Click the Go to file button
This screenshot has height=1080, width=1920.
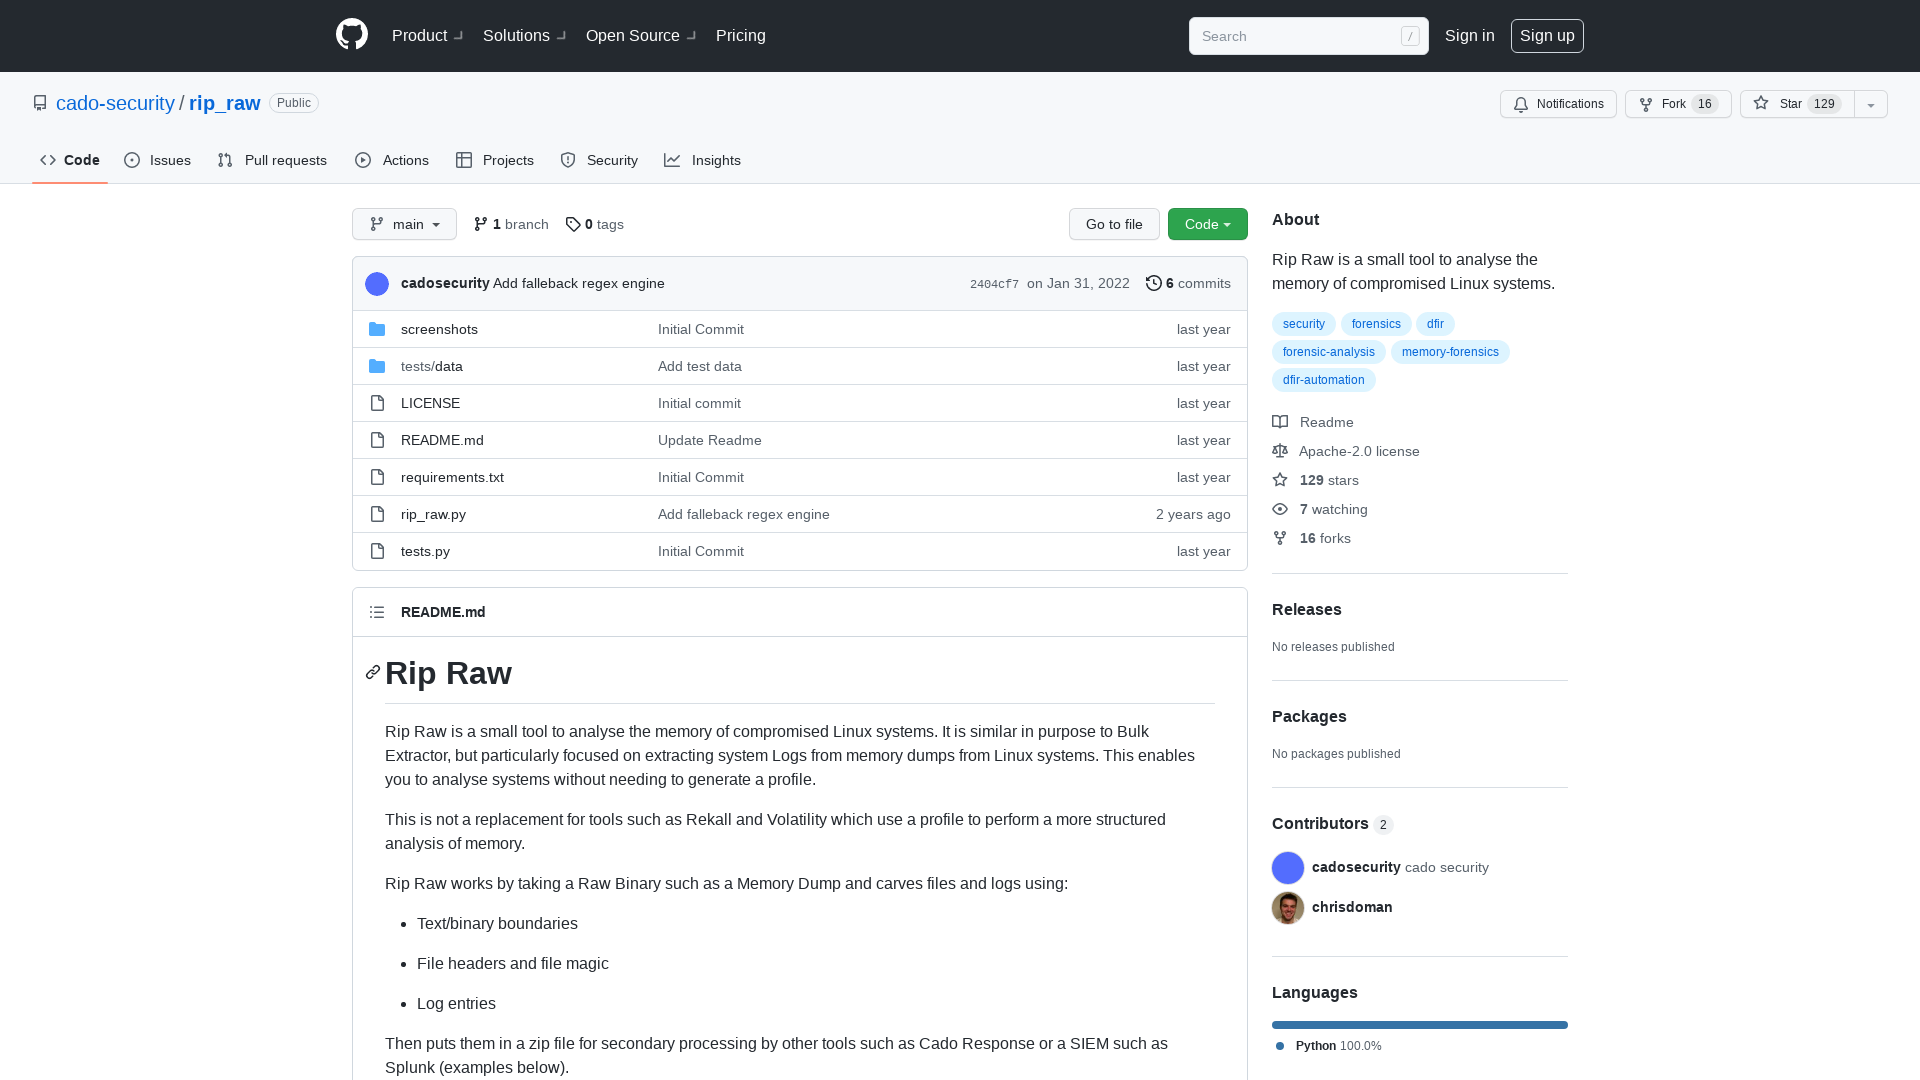(1114, 224)
